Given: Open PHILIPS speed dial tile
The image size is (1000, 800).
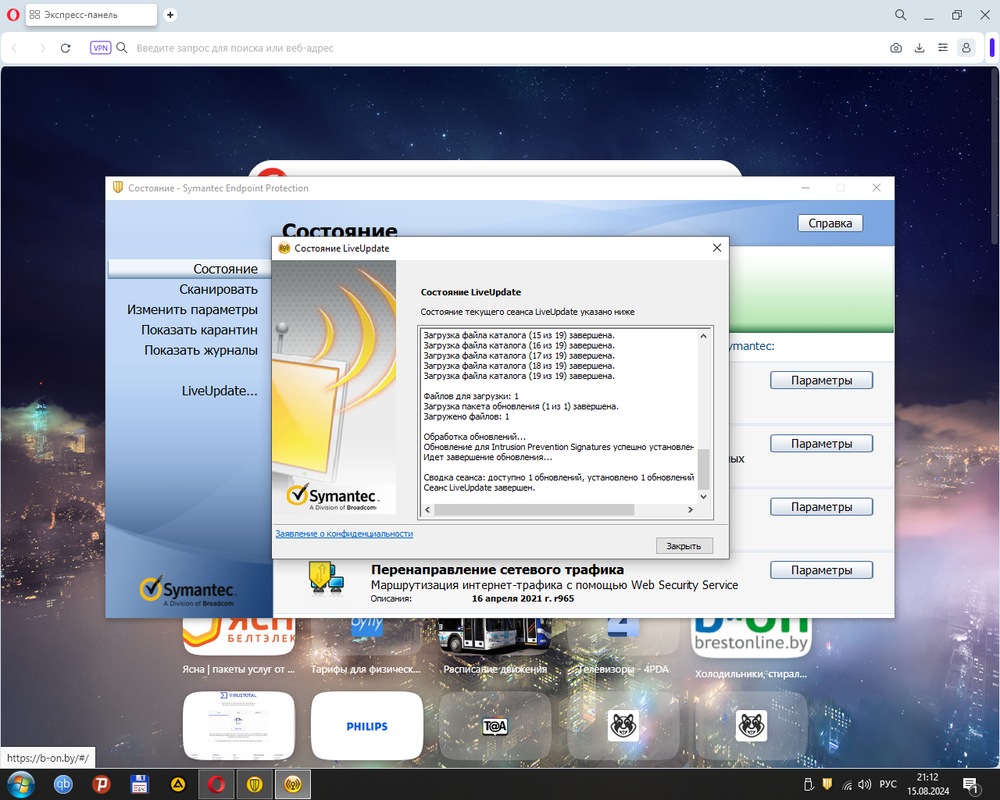Looking at the screenshot, I should (367, 726).
